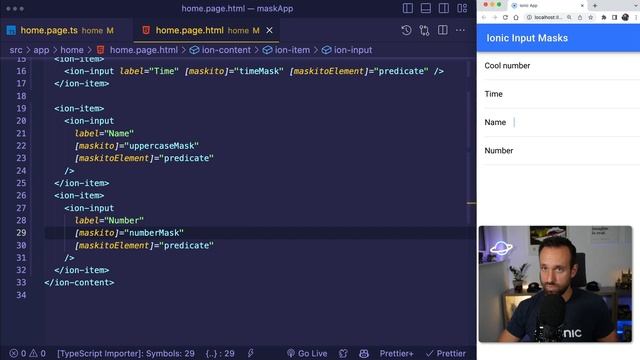Screen dimensions: 640x360
Task: Click the share icon in address bar
Action: tap(580, 18)
